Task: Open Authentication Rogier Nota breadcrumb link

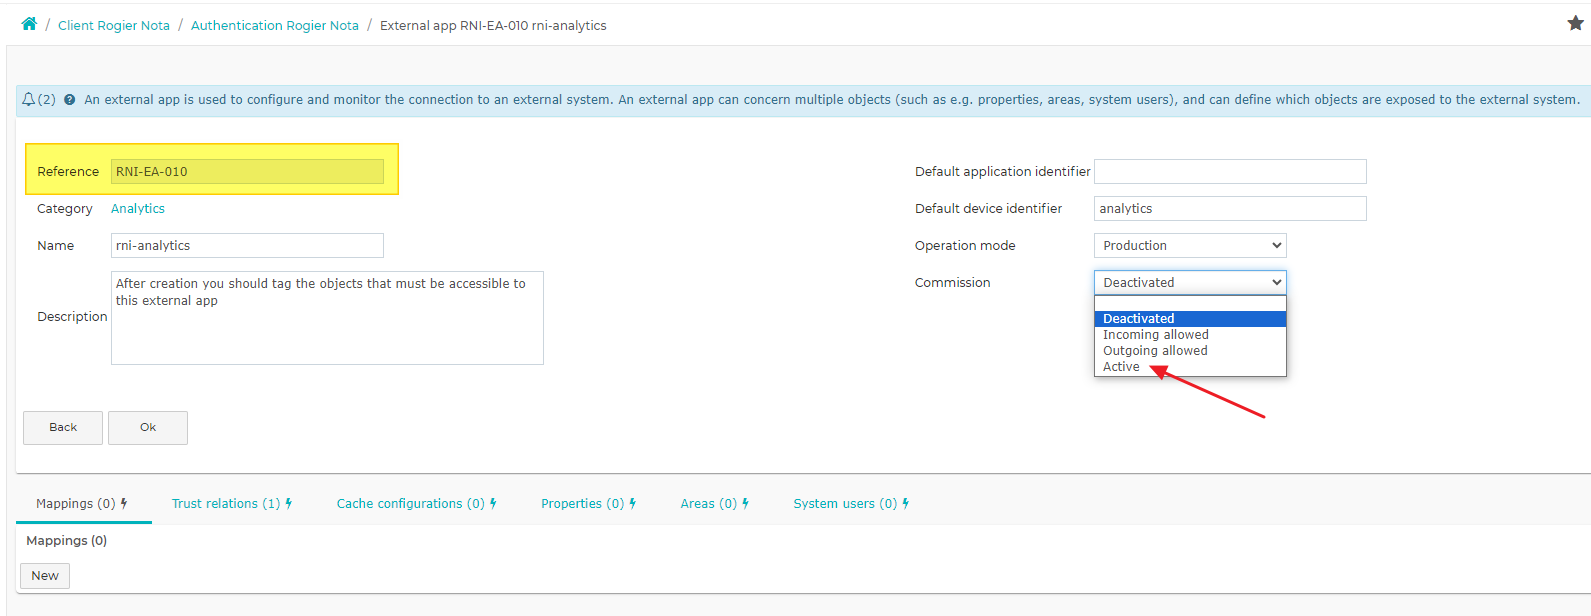Action: [x=275, y=26]
